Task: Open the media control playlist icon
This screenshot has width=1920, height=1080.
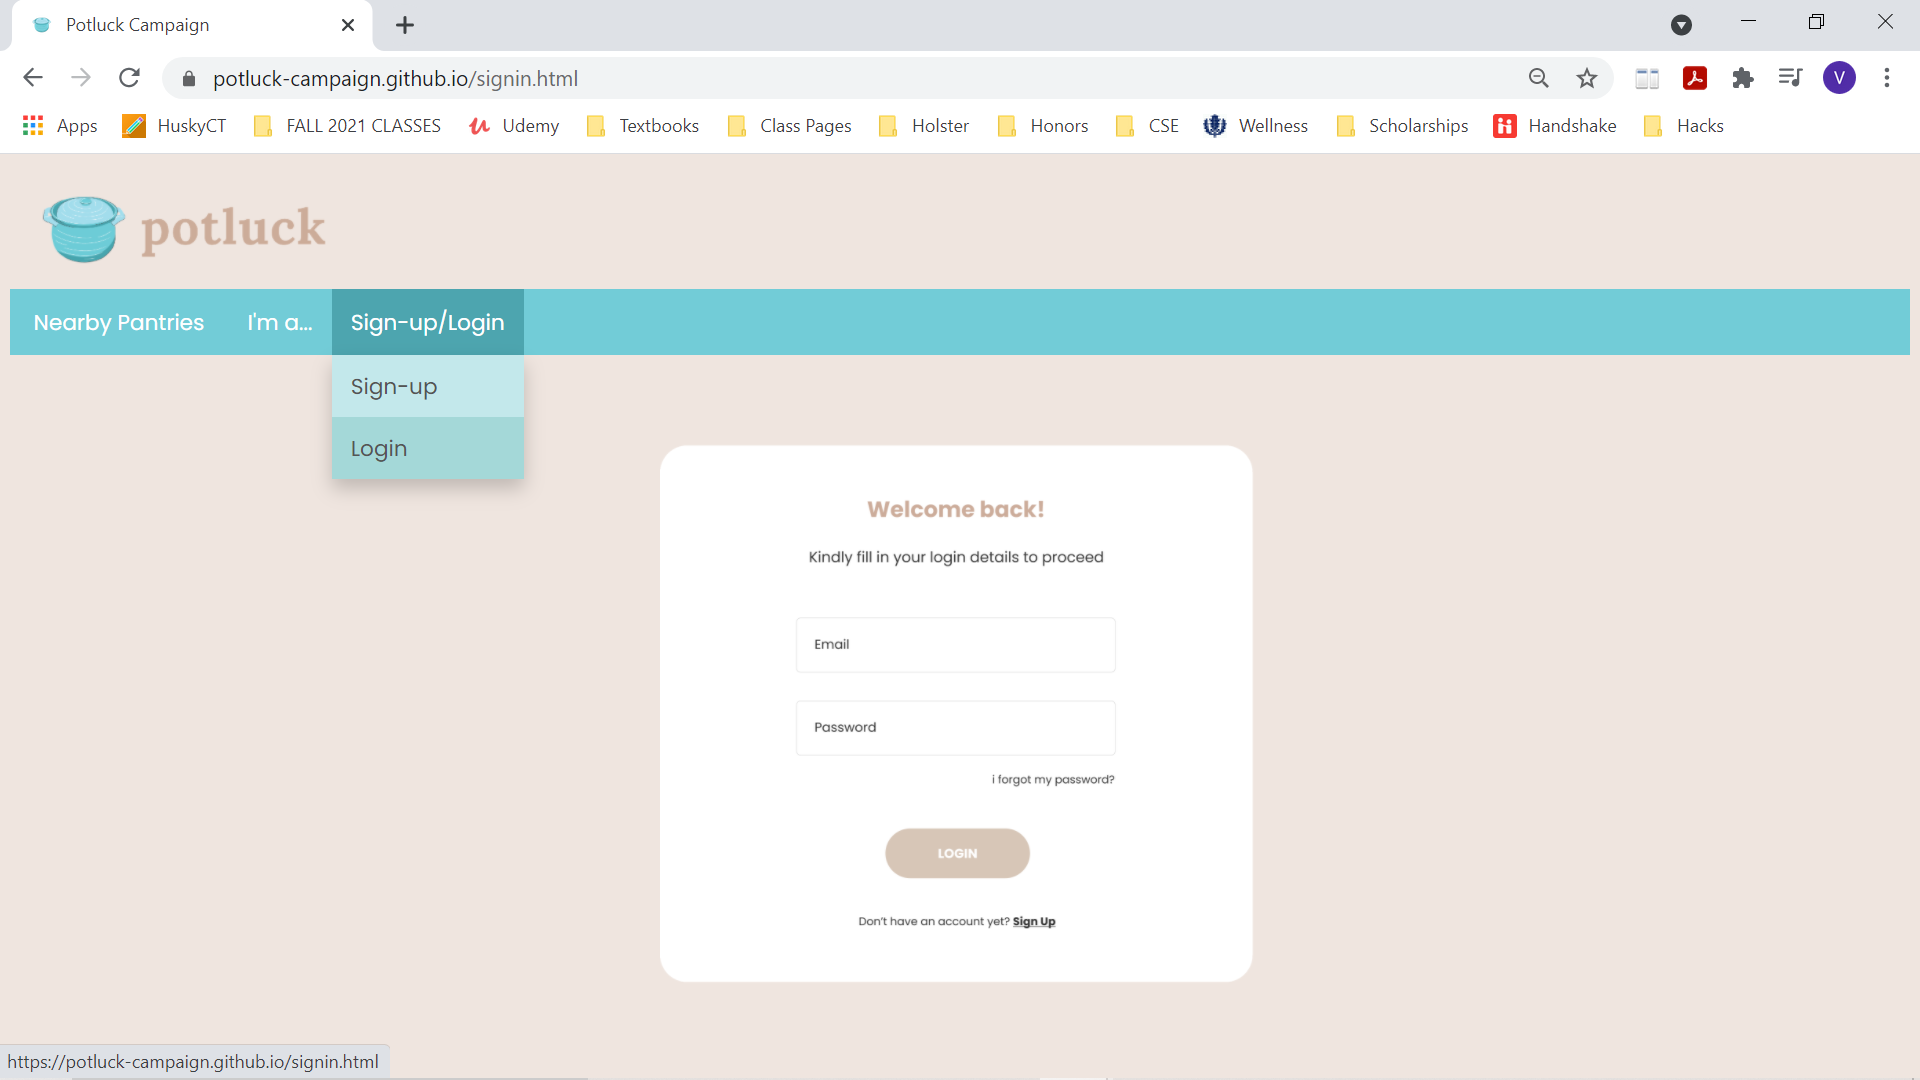Action: click(1790, 78)
